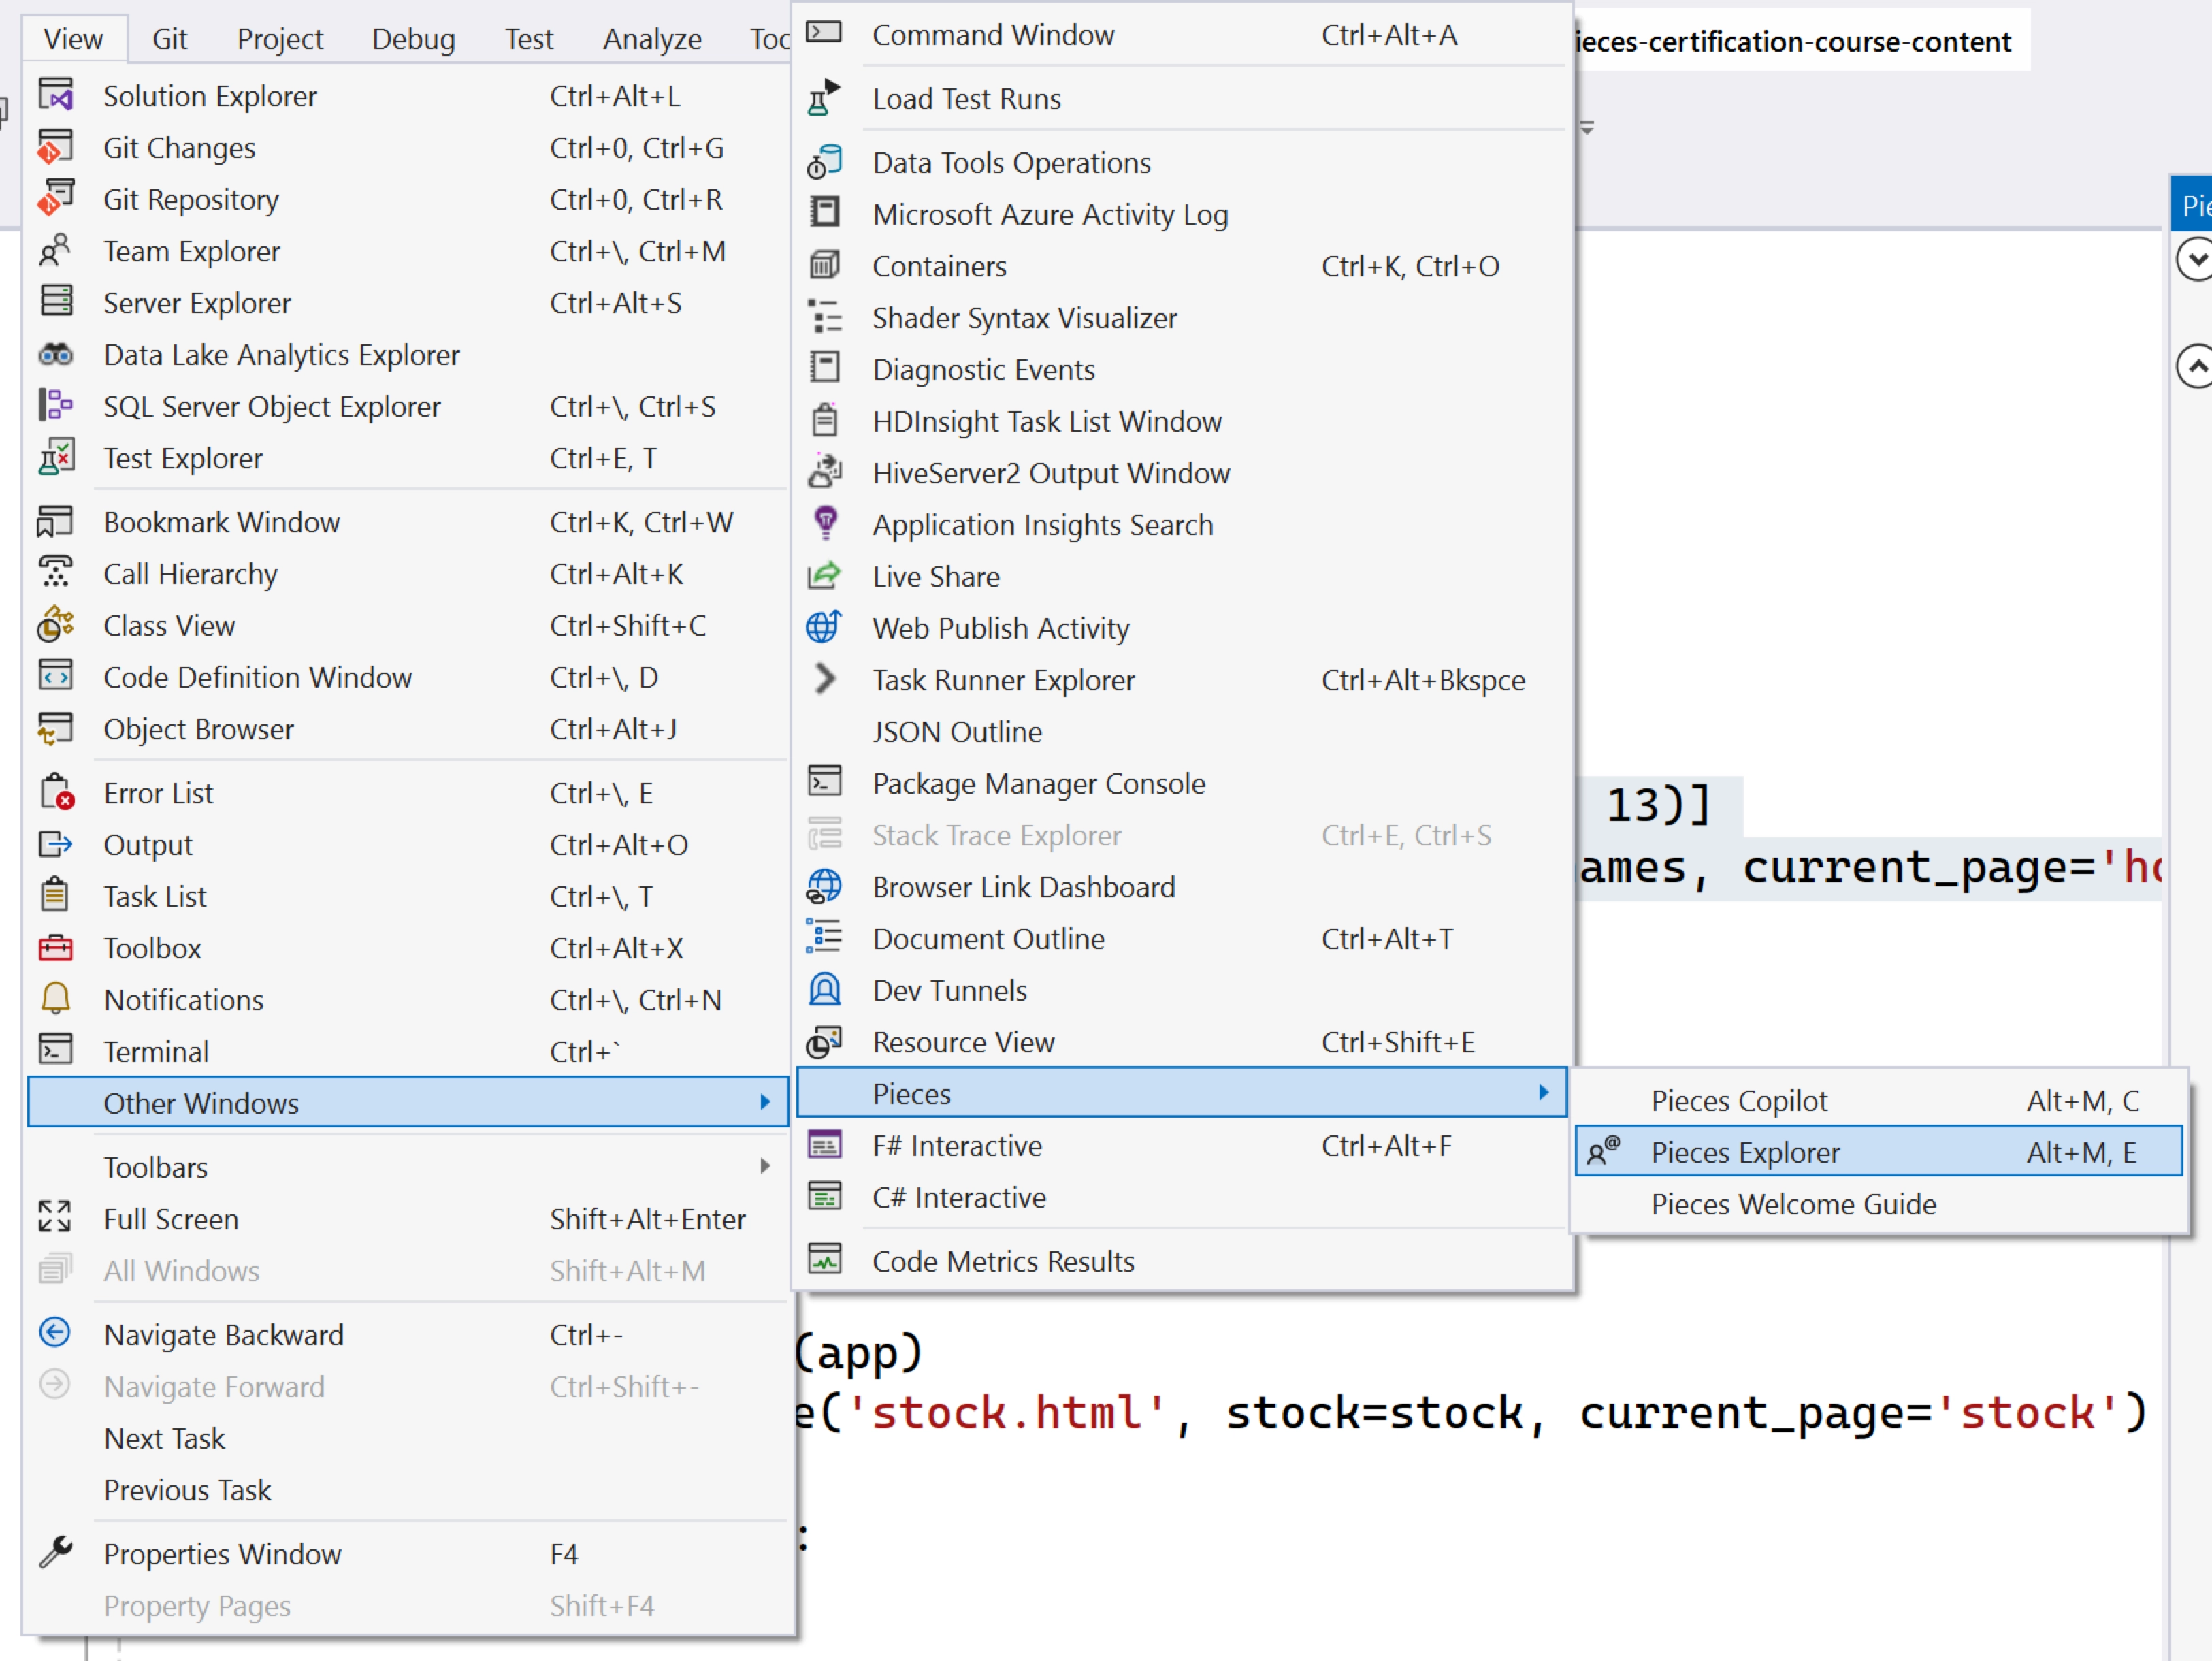The image size is (2212, 1661).
Task: Click the Error List icon
Action: [57, 792]
